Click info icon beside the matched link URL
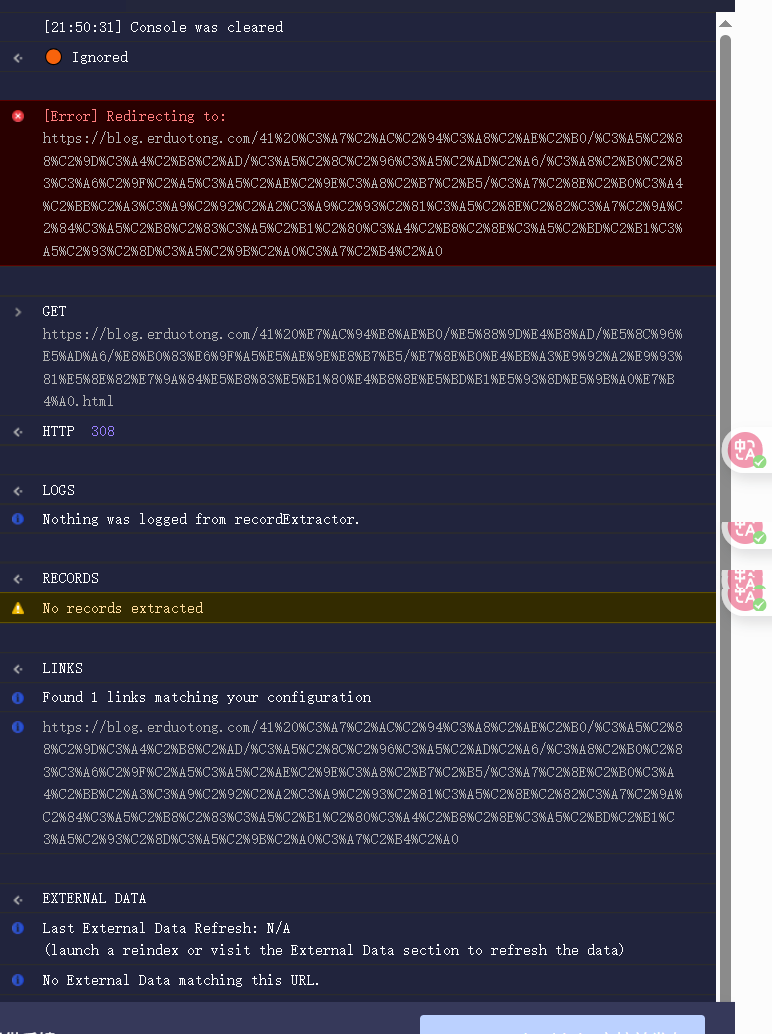 18,727
